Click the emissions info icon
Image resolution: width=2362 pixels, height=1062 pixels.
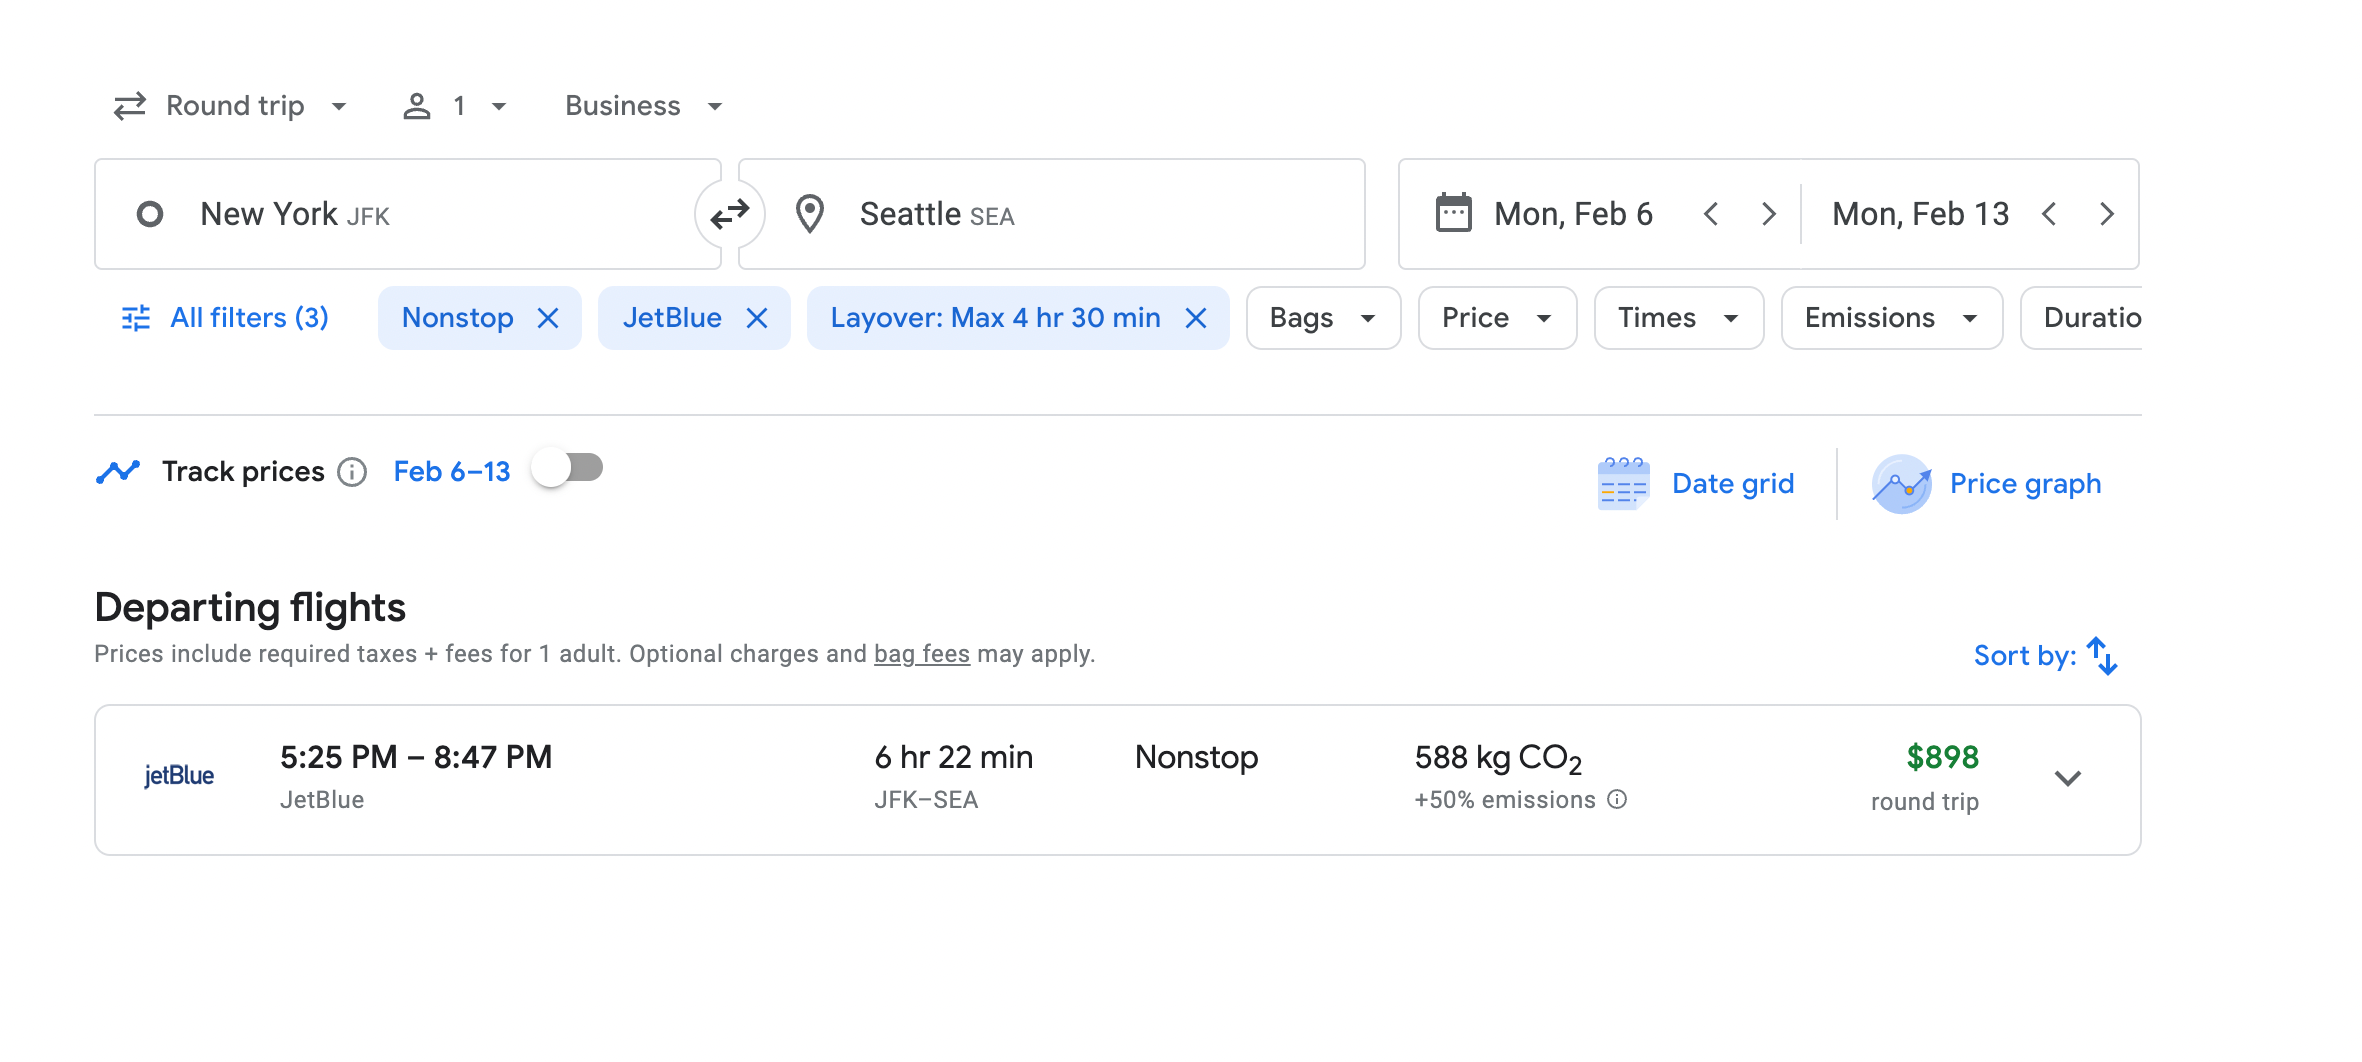pyautogui.click(x=1617, y=799)
